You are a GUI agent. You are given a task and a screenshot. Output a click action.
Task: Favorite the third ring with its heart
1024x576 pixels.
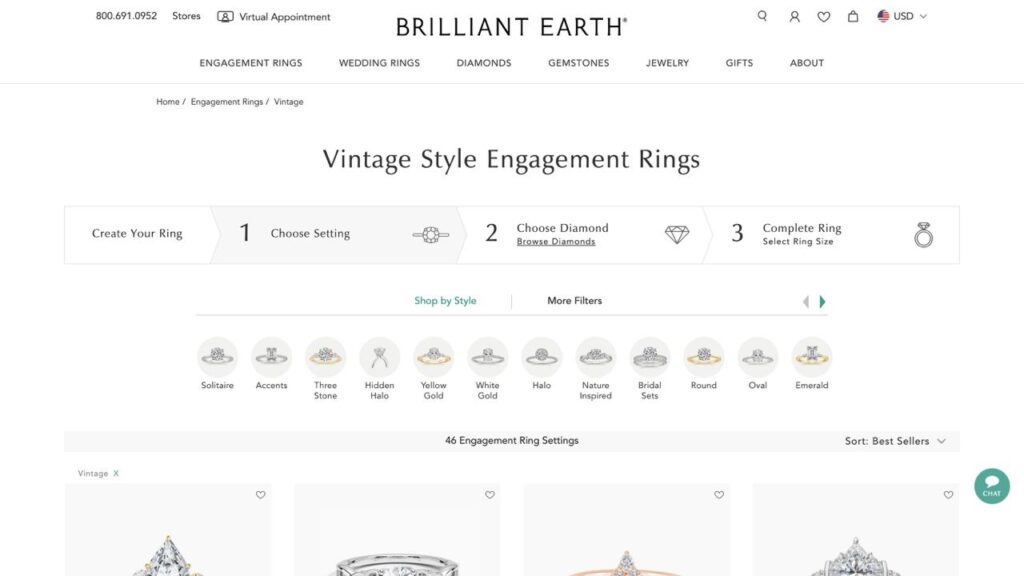719,495
